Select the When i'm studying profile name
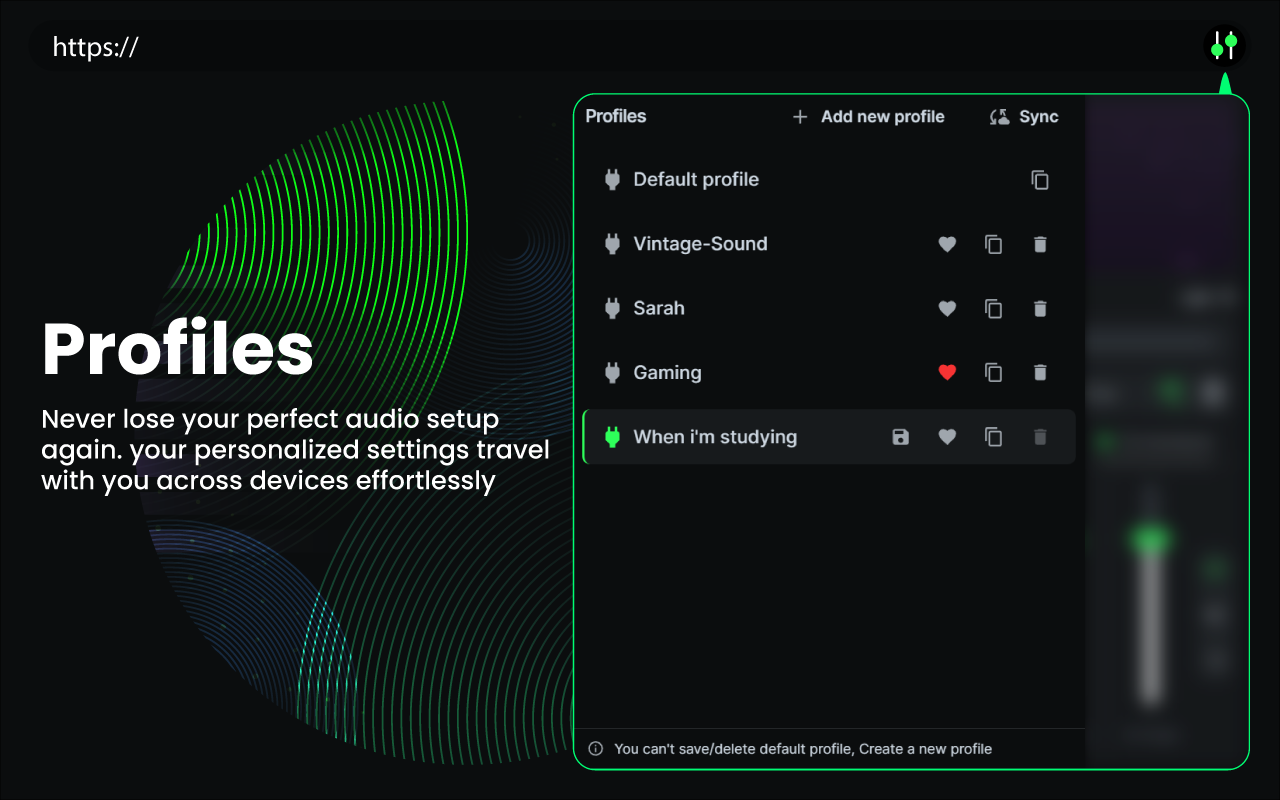 click(715, 437)
